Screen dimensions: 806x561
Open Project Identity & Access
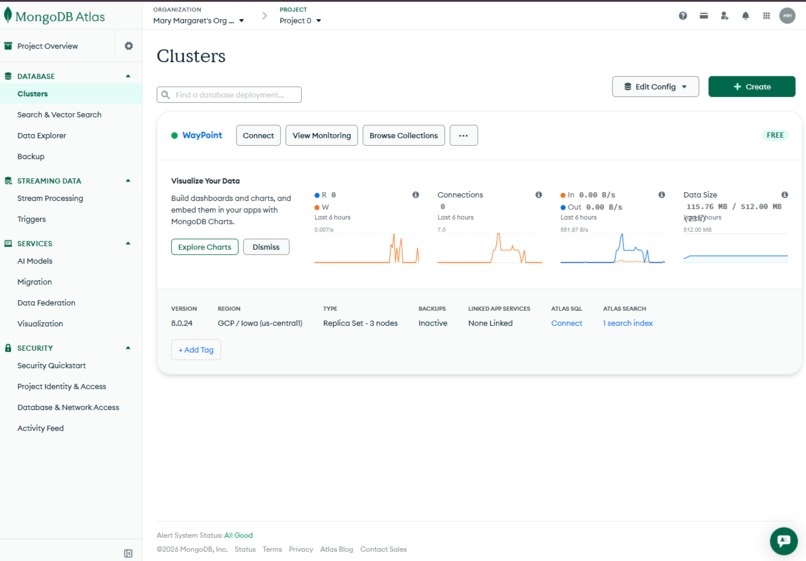[62, 387]
